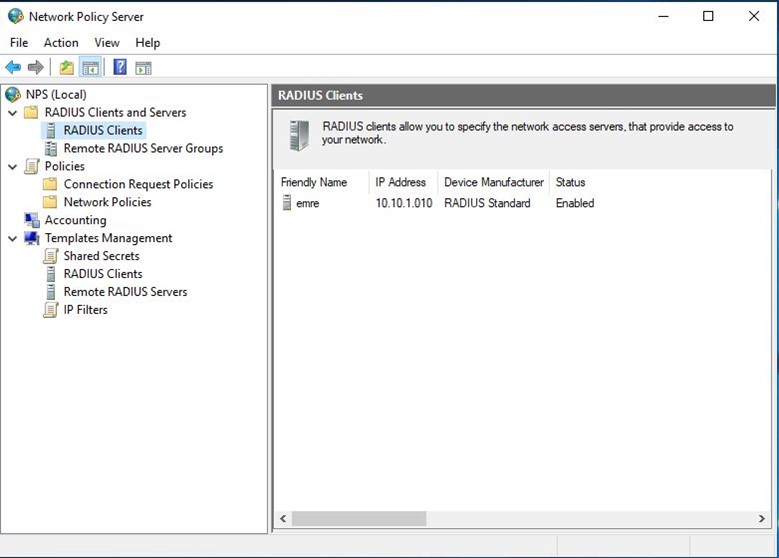Click the Forward arrow toolbar icon

[36, 67]
